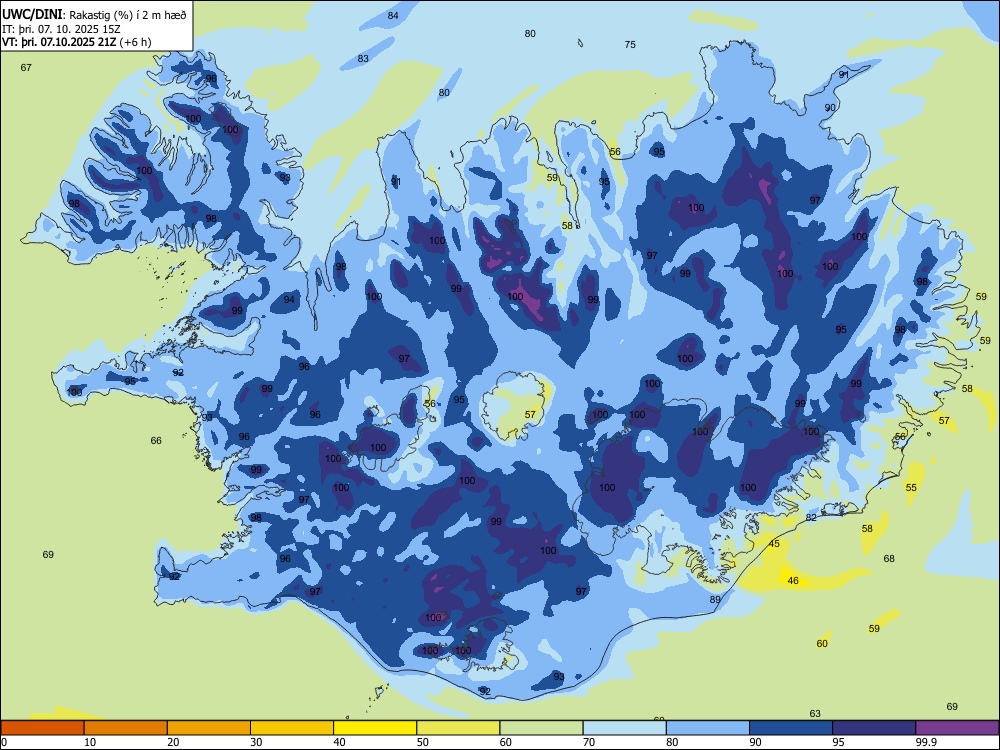Viewport: 1000px width, 750px height.
Task: Click the 30–40 amber legend band
Action: (292, 728)
